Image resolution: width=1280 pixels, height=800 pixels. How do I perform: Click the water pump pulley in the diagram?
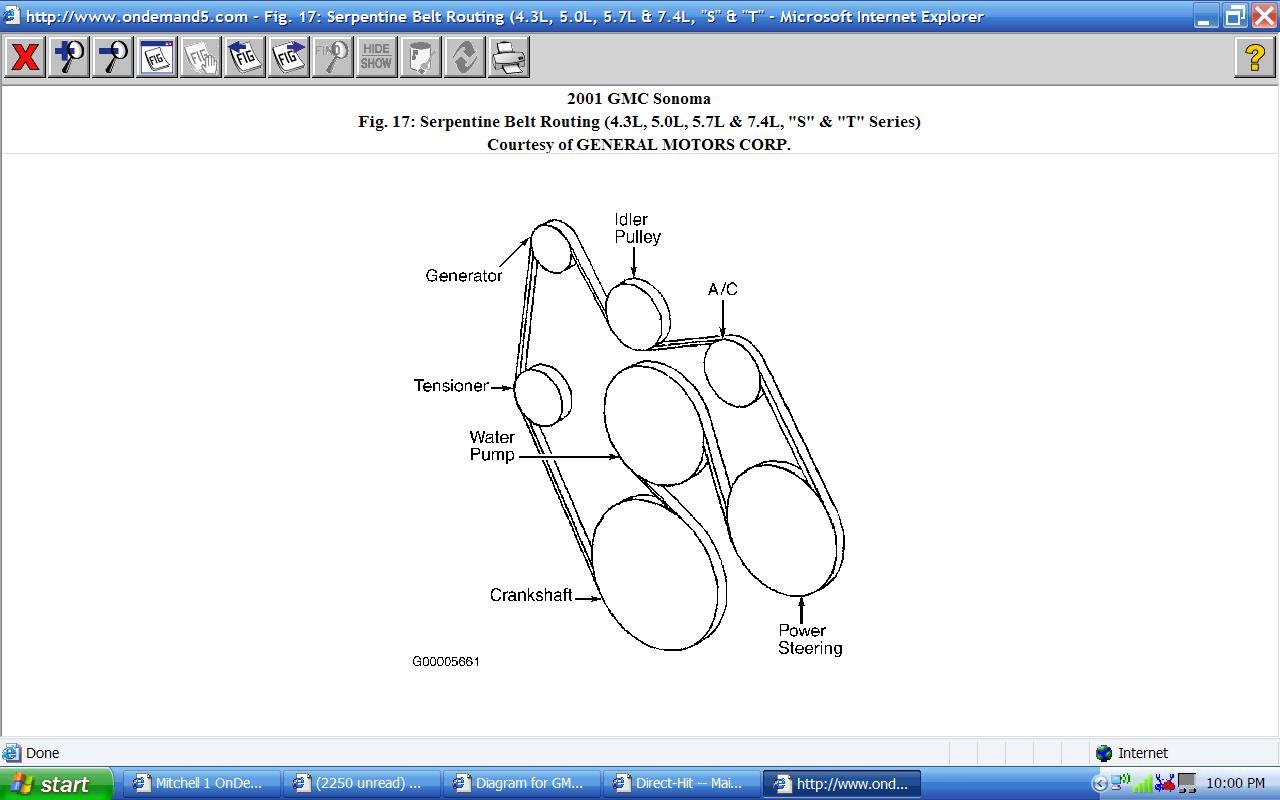[x=655, y=425]
